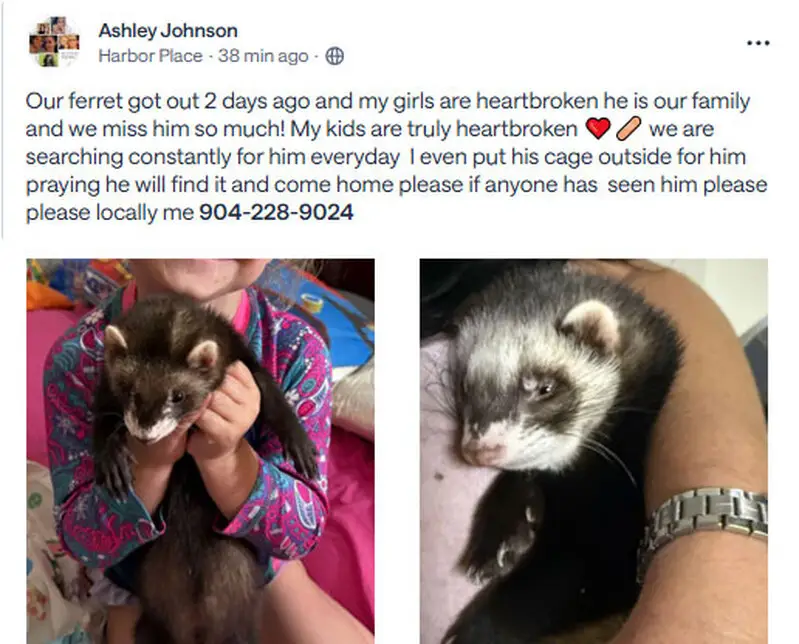Screen dimensions: 799x644
Task: Click the ferret's white ear in right photo
Action: [593, 325]
